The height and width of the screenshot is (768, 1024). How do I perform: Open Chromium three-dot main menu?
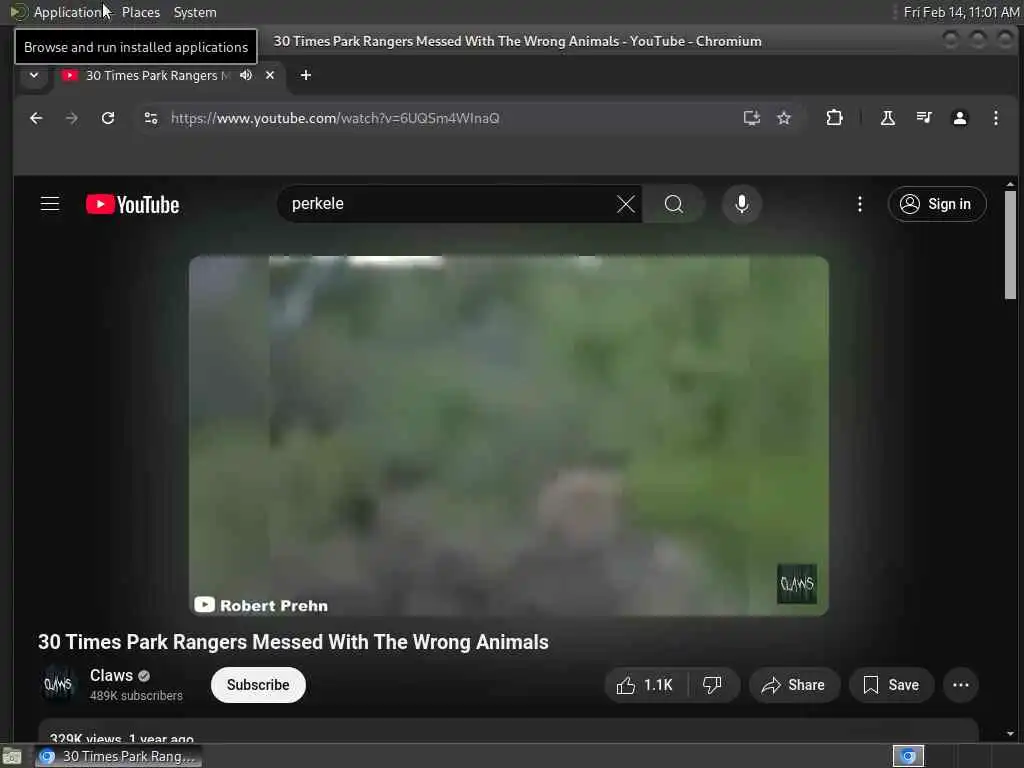(995, 118)
